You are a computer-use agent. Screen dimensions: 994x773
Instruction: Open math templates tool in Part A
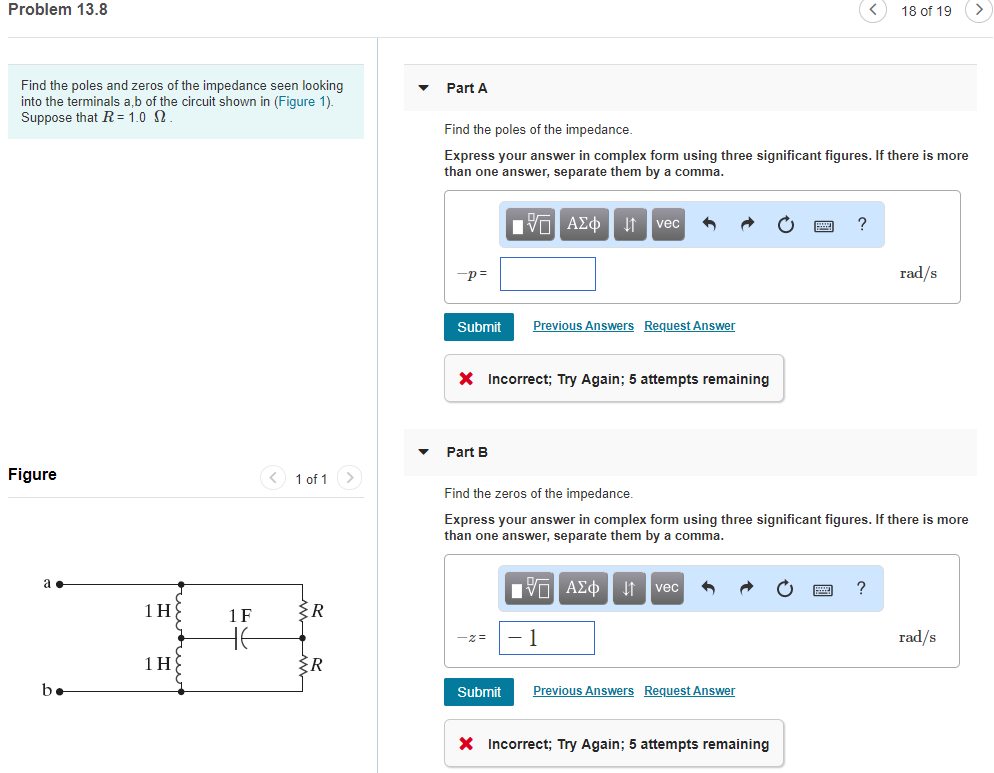(531, 224)
